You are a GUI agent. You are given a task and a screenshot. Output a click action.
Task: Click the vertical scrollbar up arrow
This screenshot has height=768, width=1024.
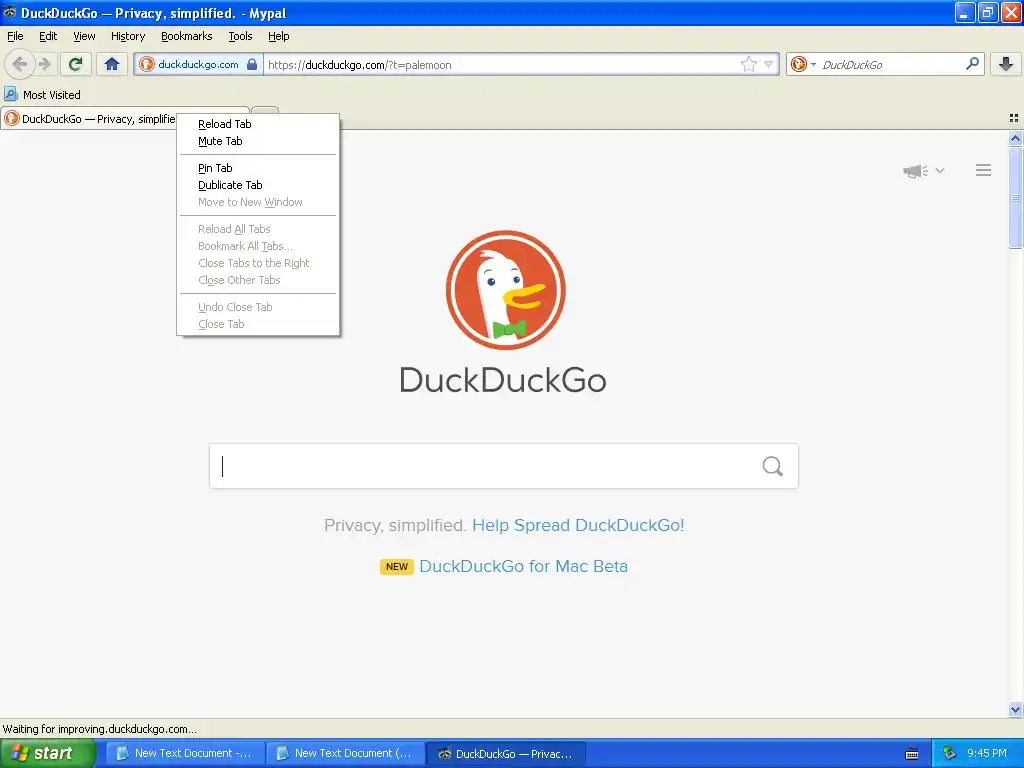pos(1015,138)
